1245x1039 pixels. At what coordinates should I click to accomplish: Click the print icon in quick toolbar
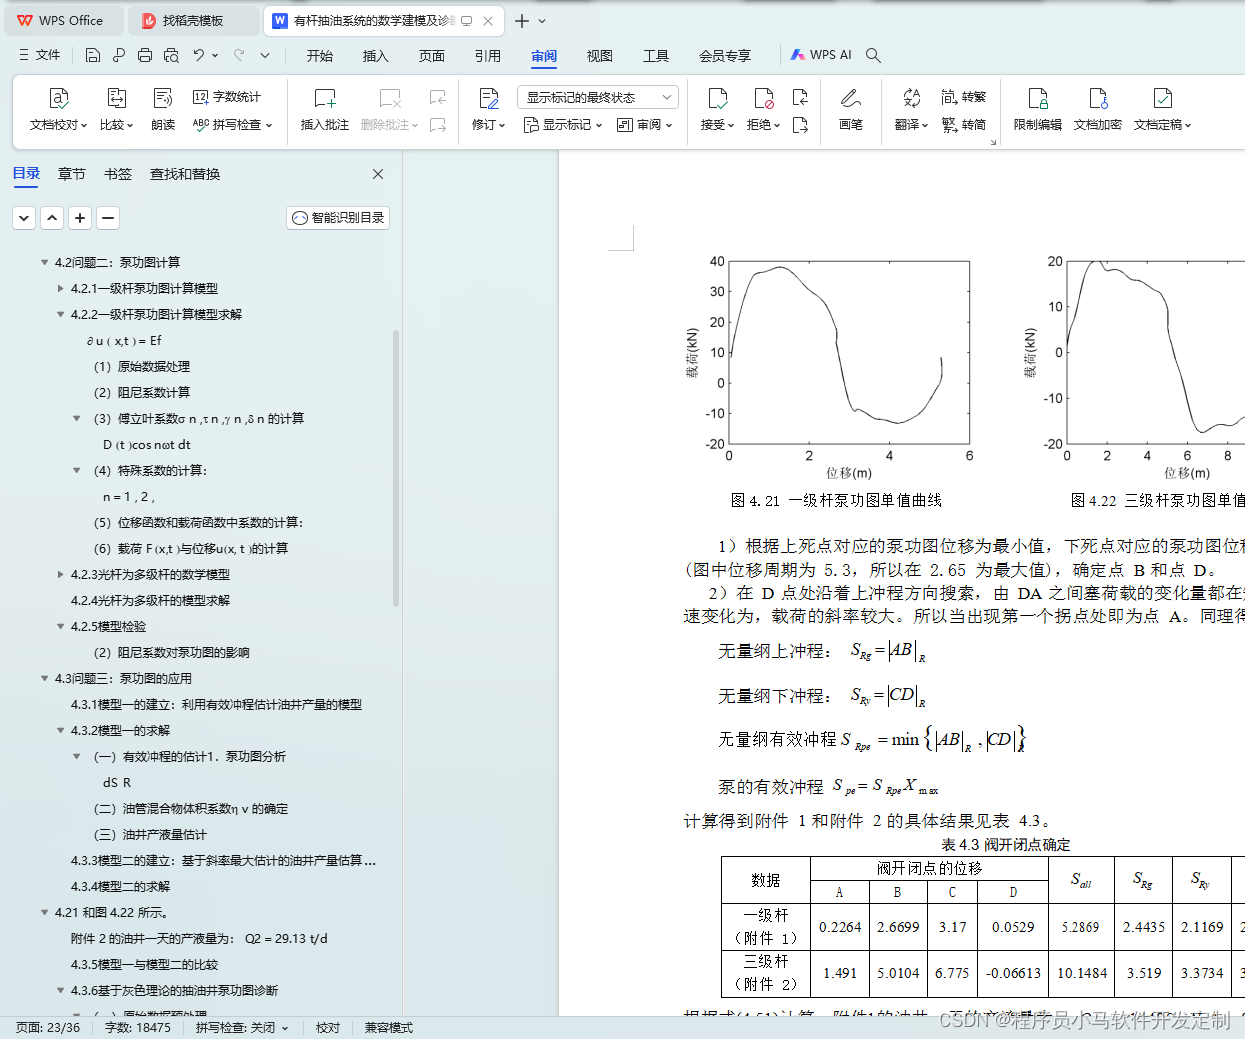(x=145, y=55)
